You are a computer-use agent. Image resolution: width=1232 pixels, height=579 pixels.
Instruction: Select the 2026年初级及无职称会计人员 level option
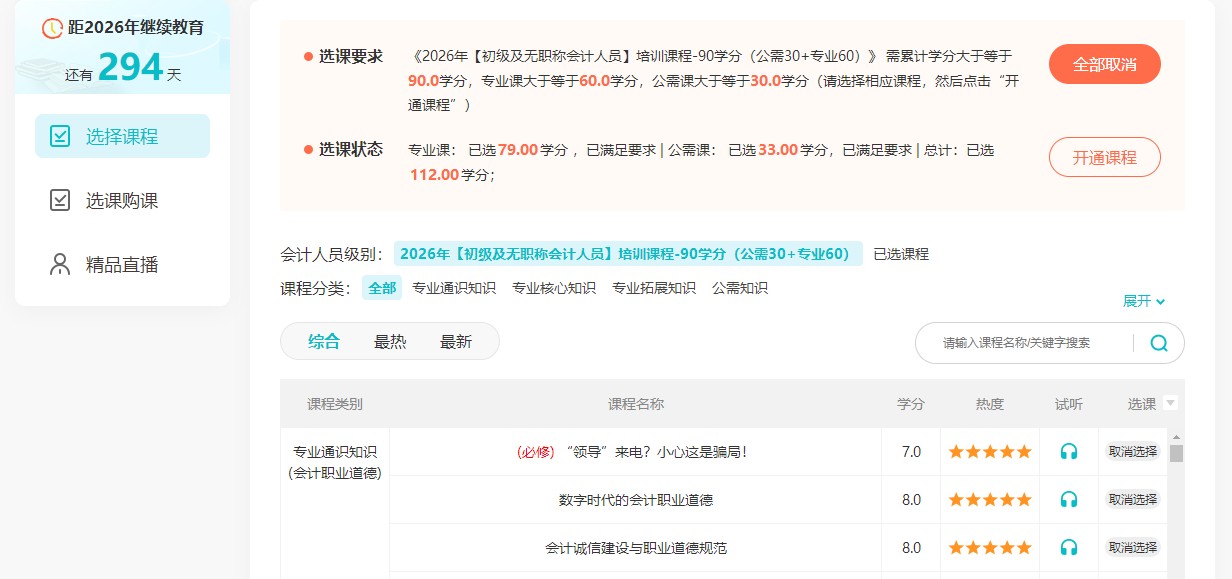[627, 254]
